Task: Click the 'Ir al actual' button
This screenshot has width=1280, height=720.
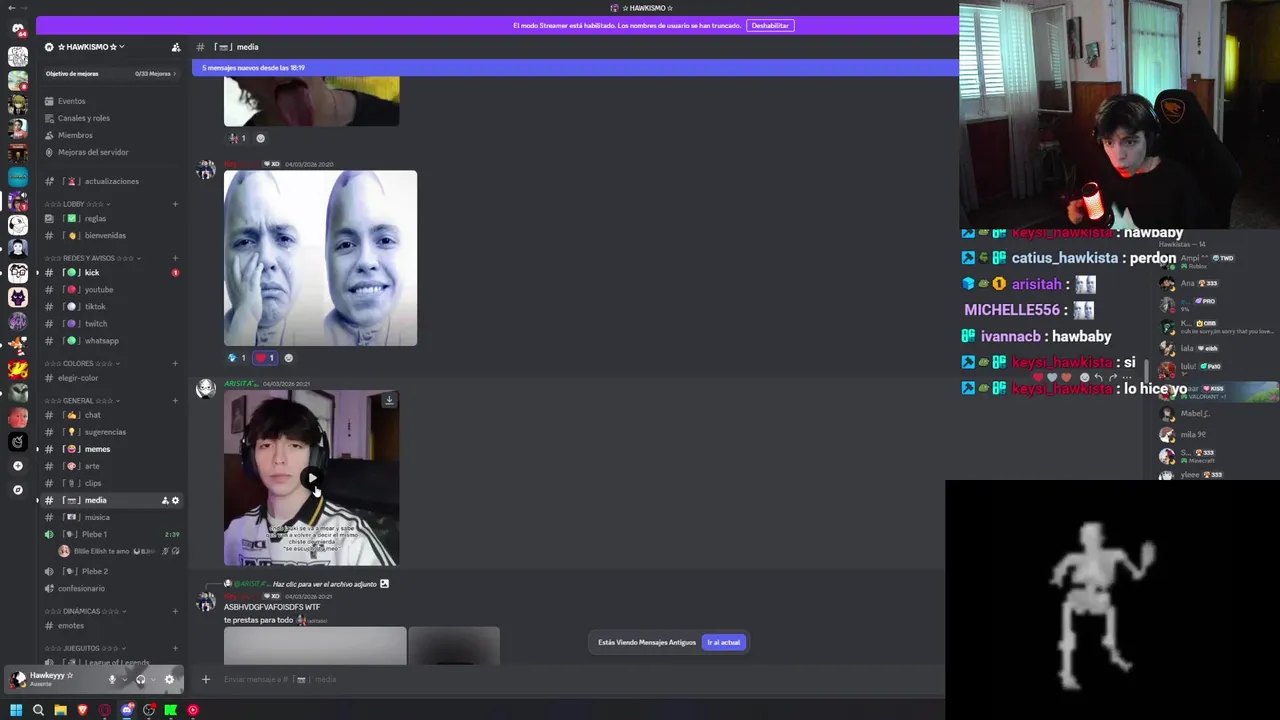Action: pos(723,642)
